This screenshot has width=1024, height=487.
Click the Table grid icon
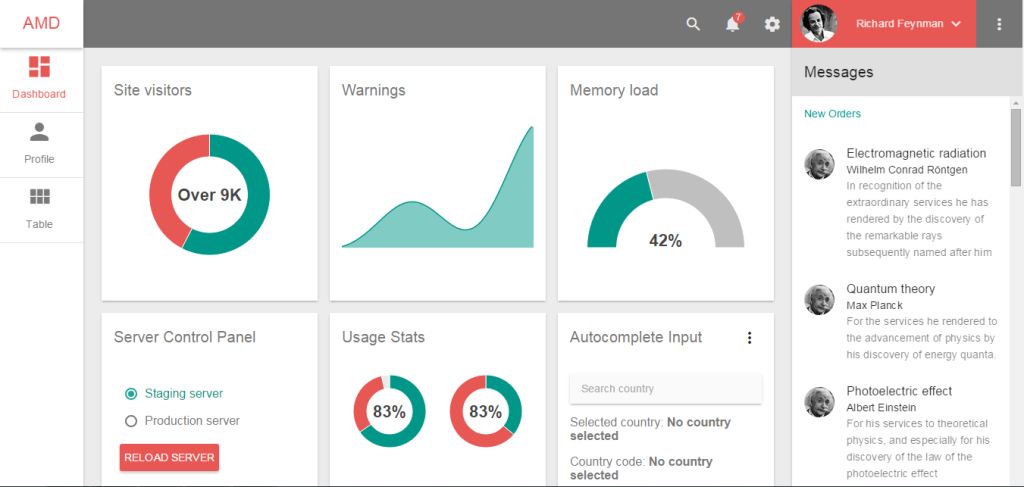(39, 197)
